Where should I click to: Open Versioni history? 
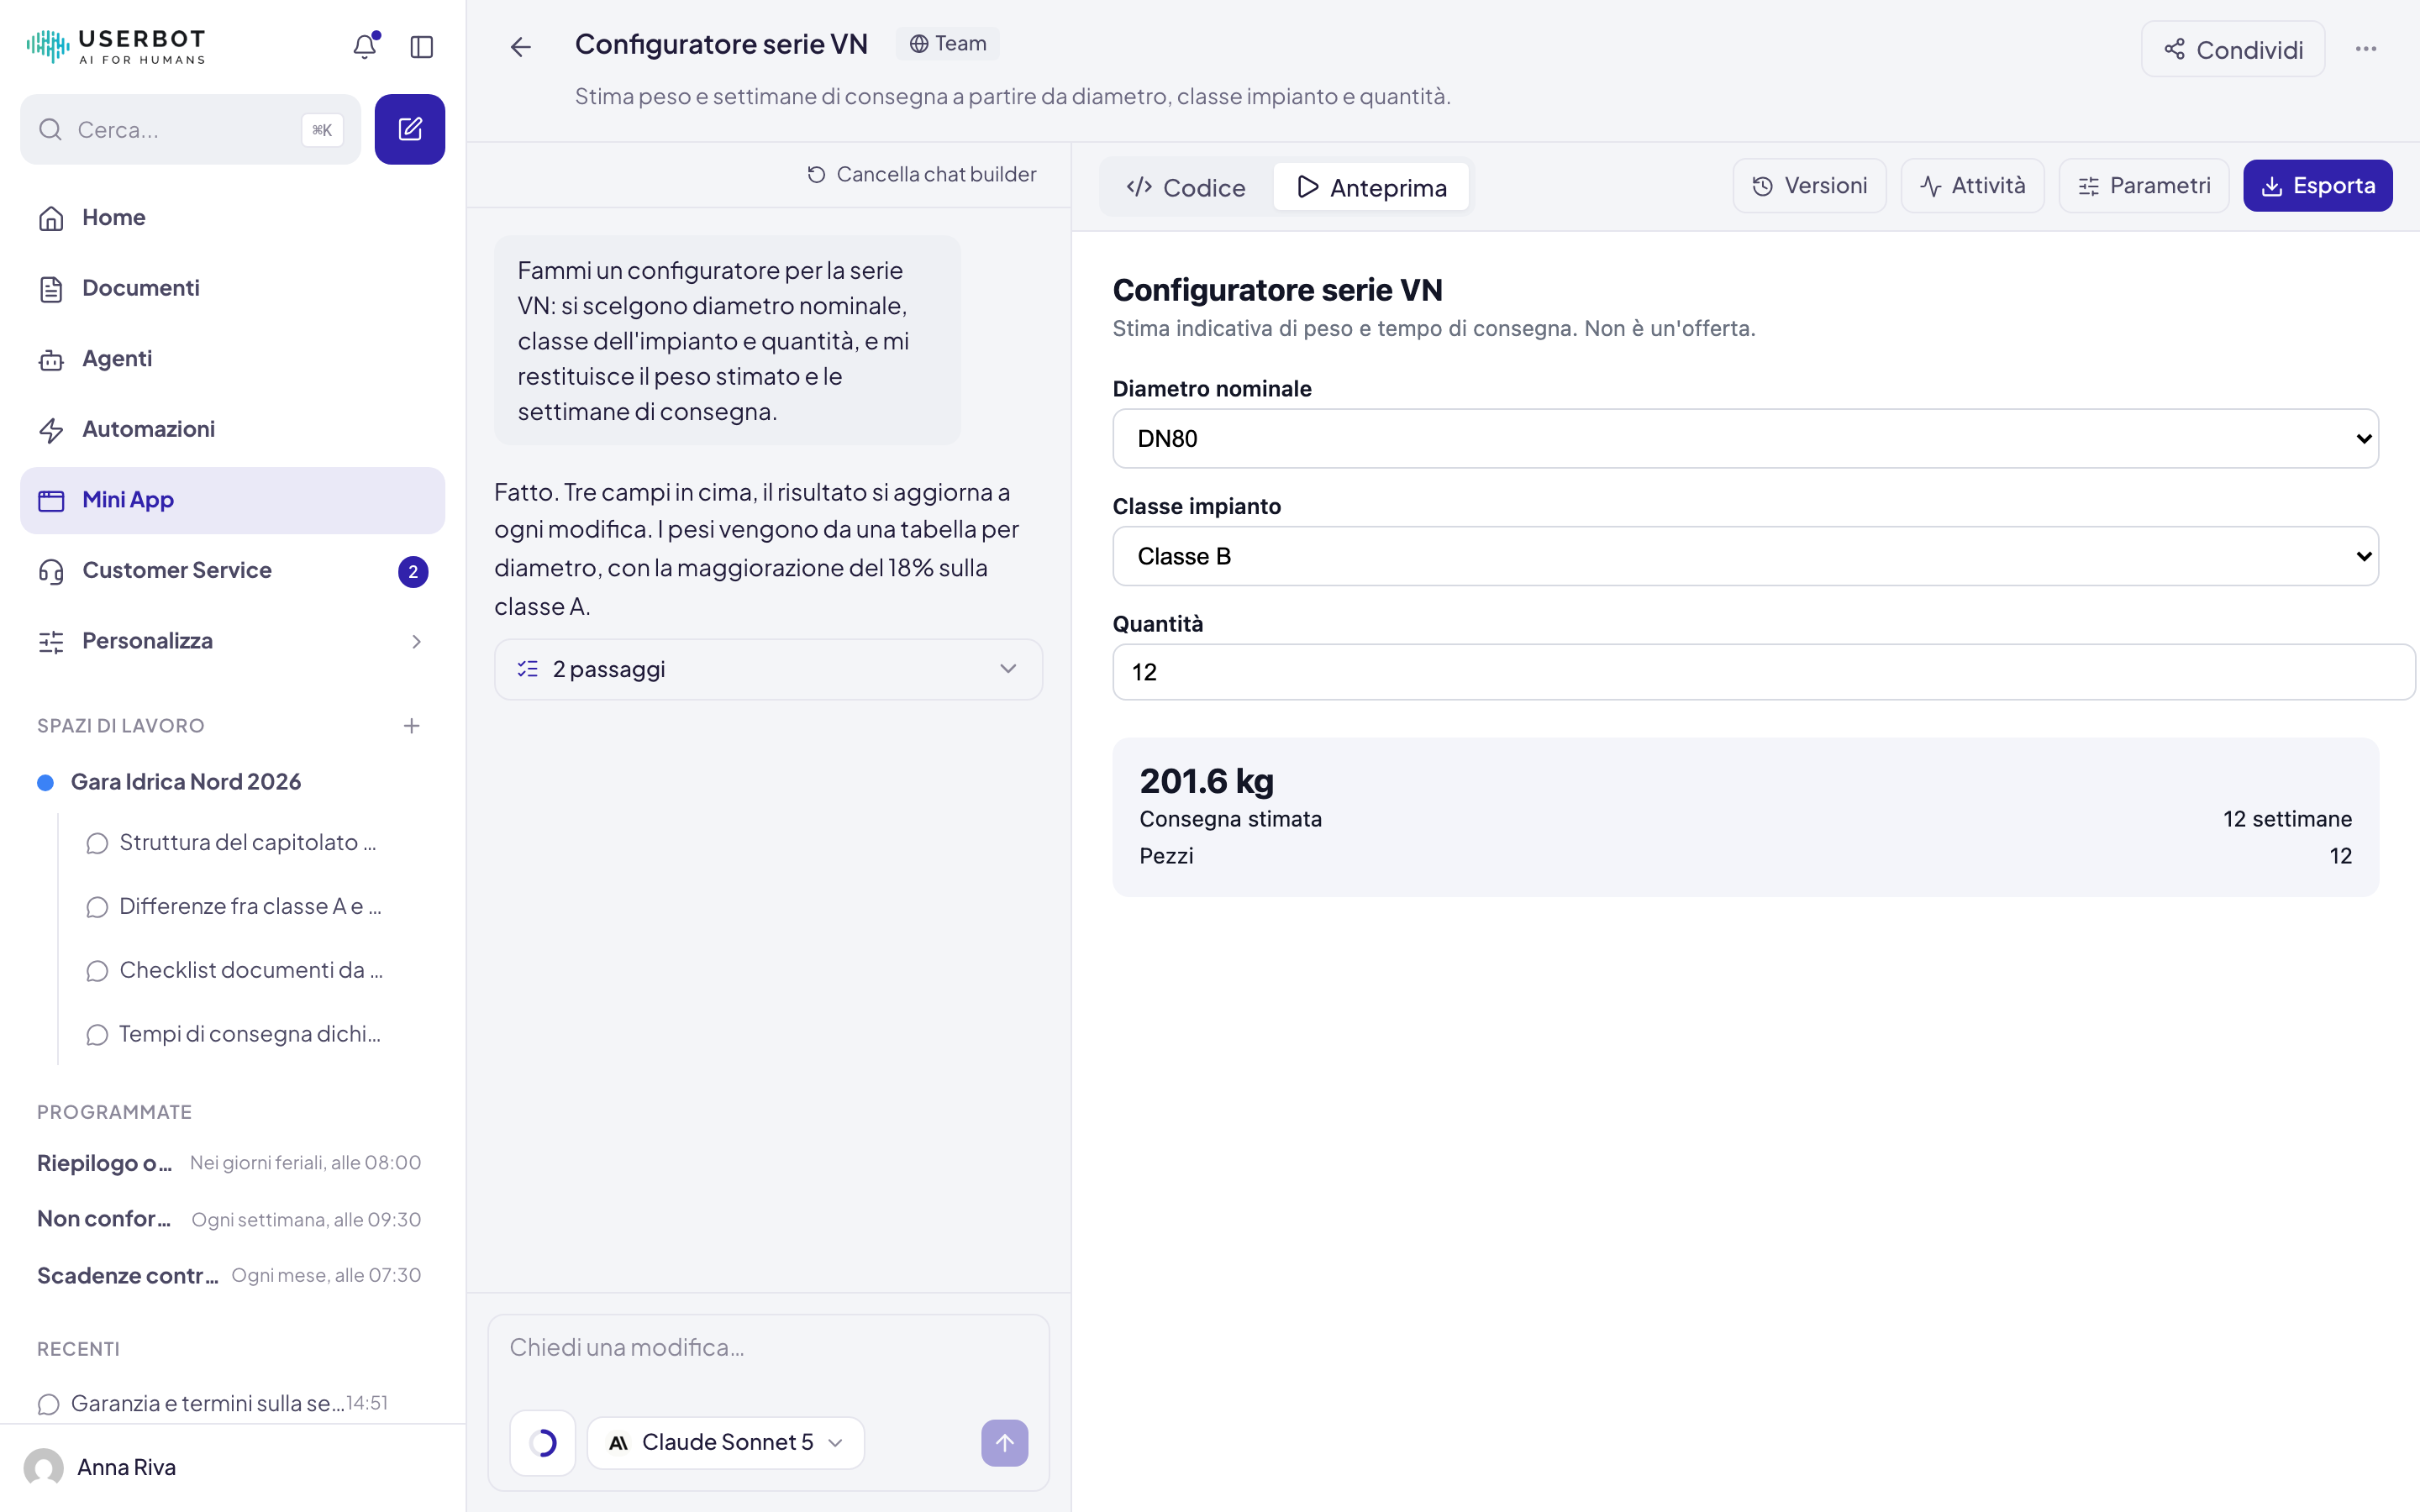click(1809, 186)
